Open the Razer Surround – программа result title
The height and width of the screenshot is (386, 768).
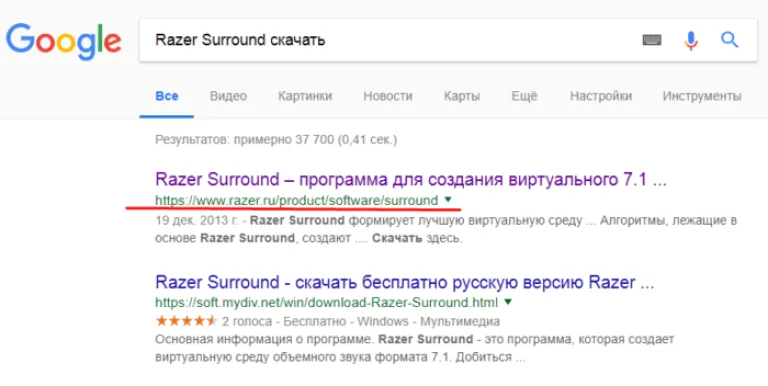[411, 179]
